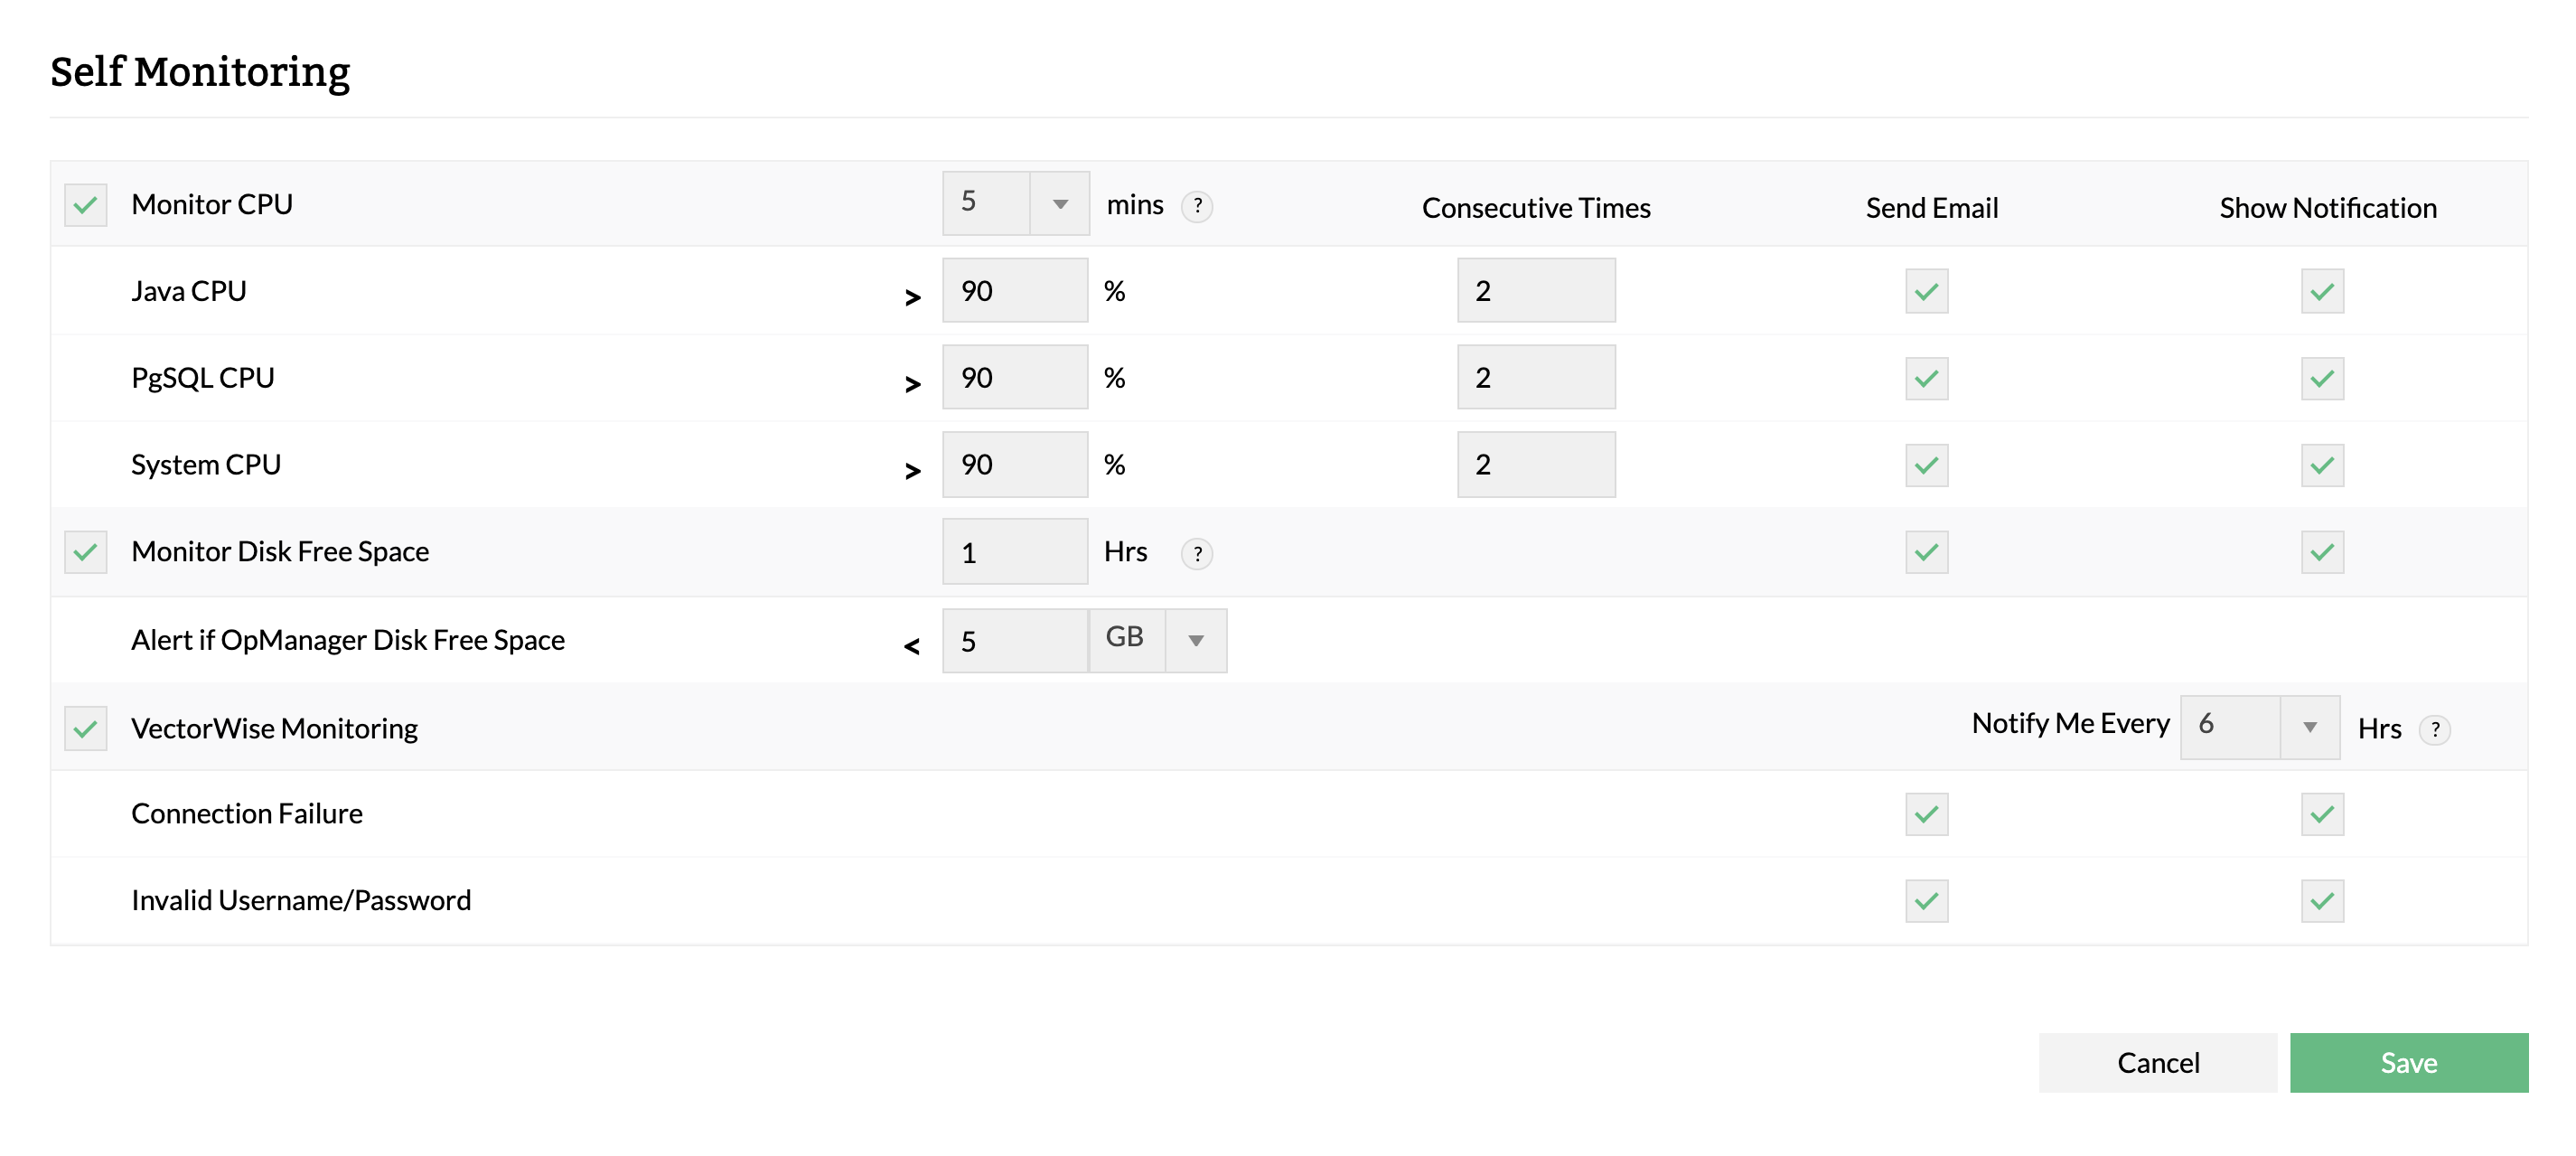2576x1156 pixels.
Task: Click help icon beside Disk Free Space Hrs
Action: [x=1197, y=553]
